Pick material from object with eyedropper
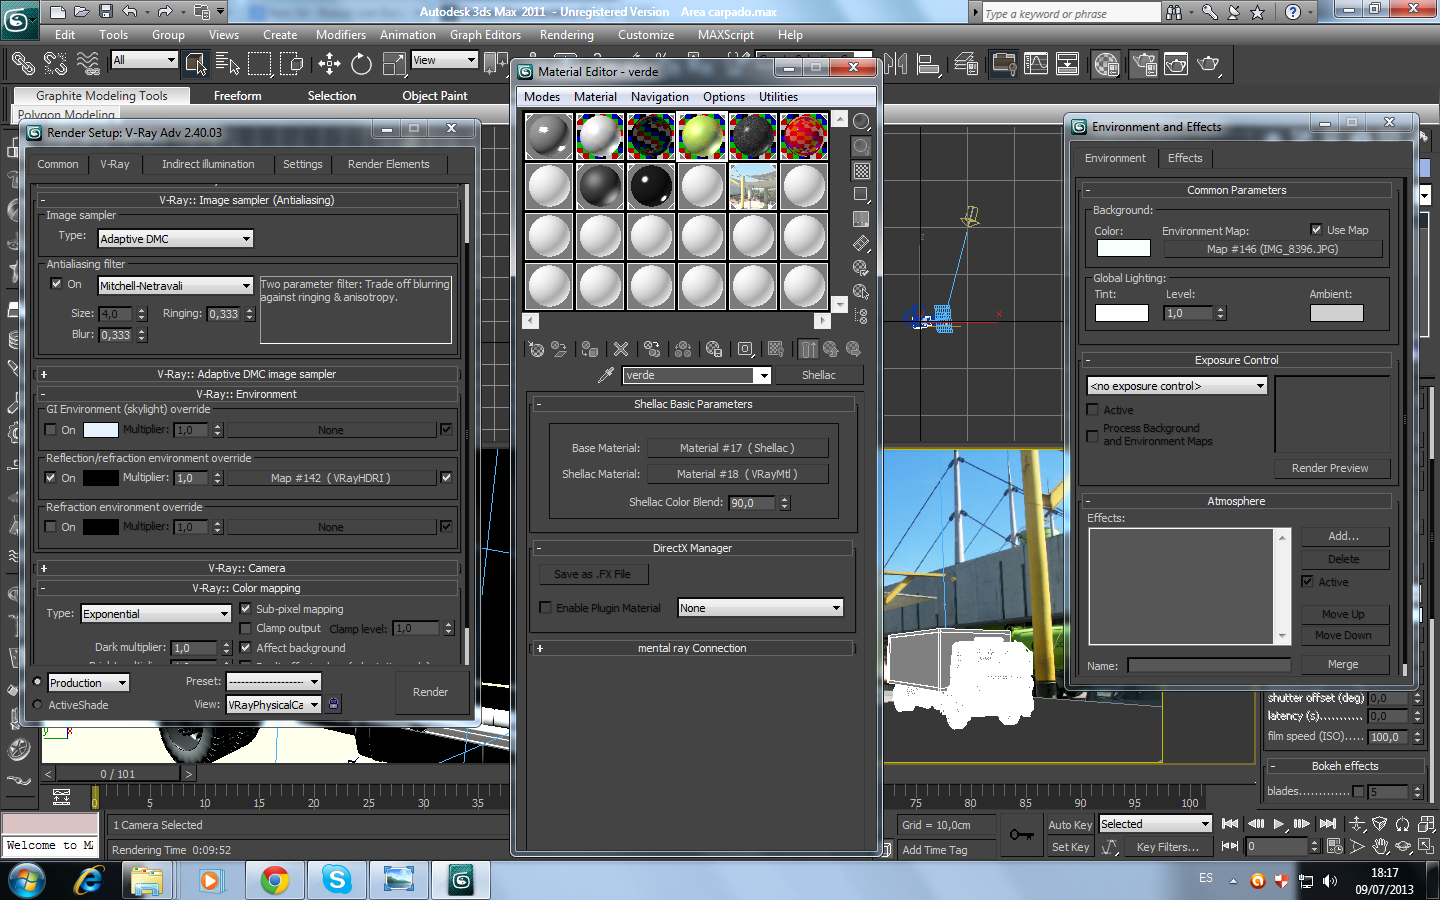 pyautogui.click(x=605, y=375)
